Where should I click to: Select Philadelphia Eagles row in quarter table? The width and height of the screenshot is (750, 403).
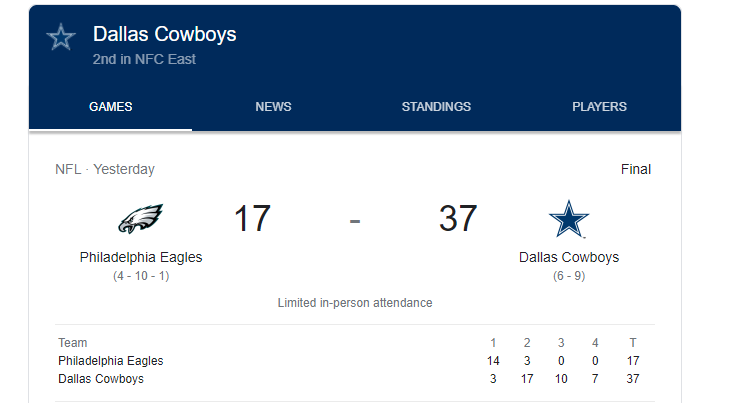point(355,361)
